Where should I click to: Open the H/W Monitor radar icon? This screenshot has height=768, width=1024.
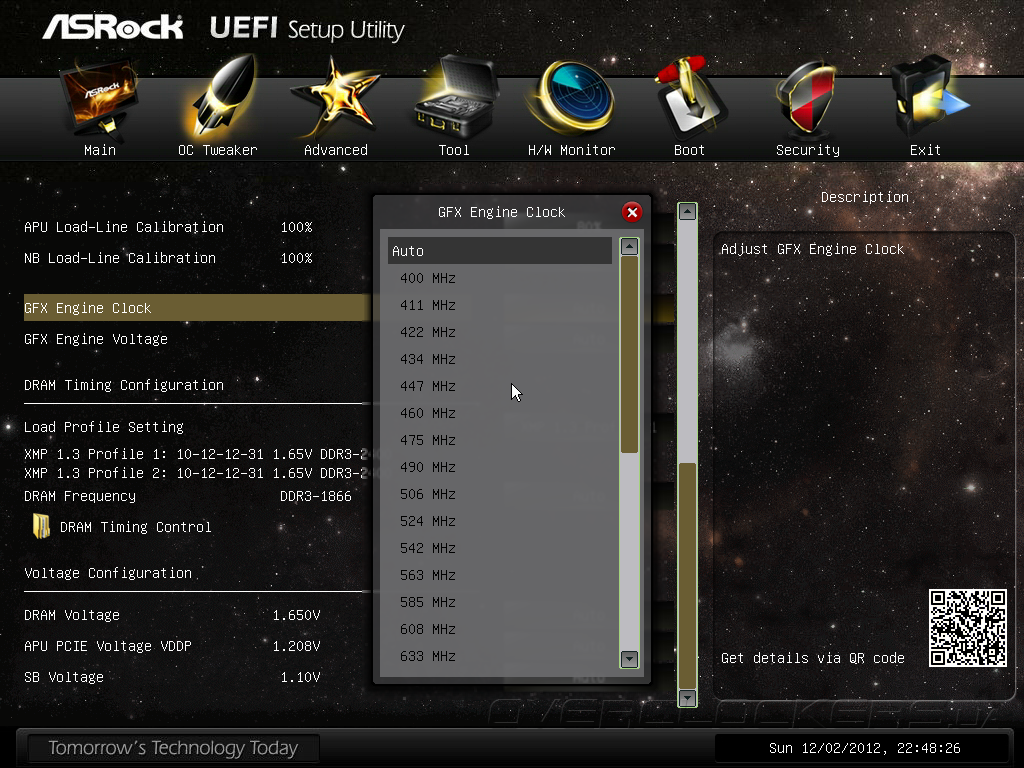click(x=572, y=98)
